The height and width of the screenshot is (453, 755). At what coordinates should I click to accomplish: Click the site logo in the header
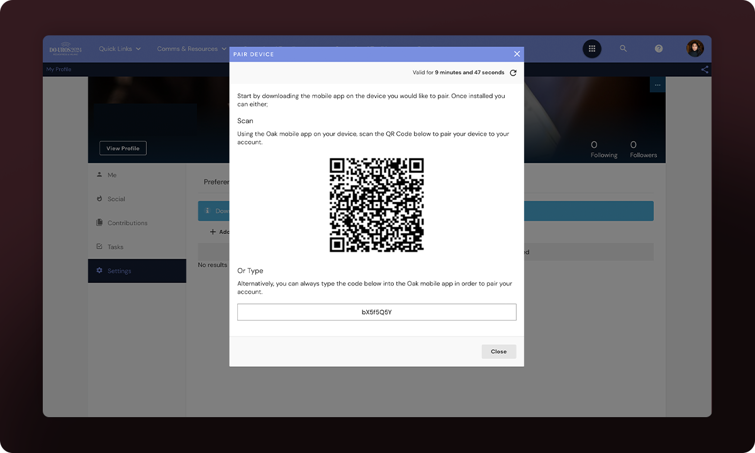(x=64, y=48)
